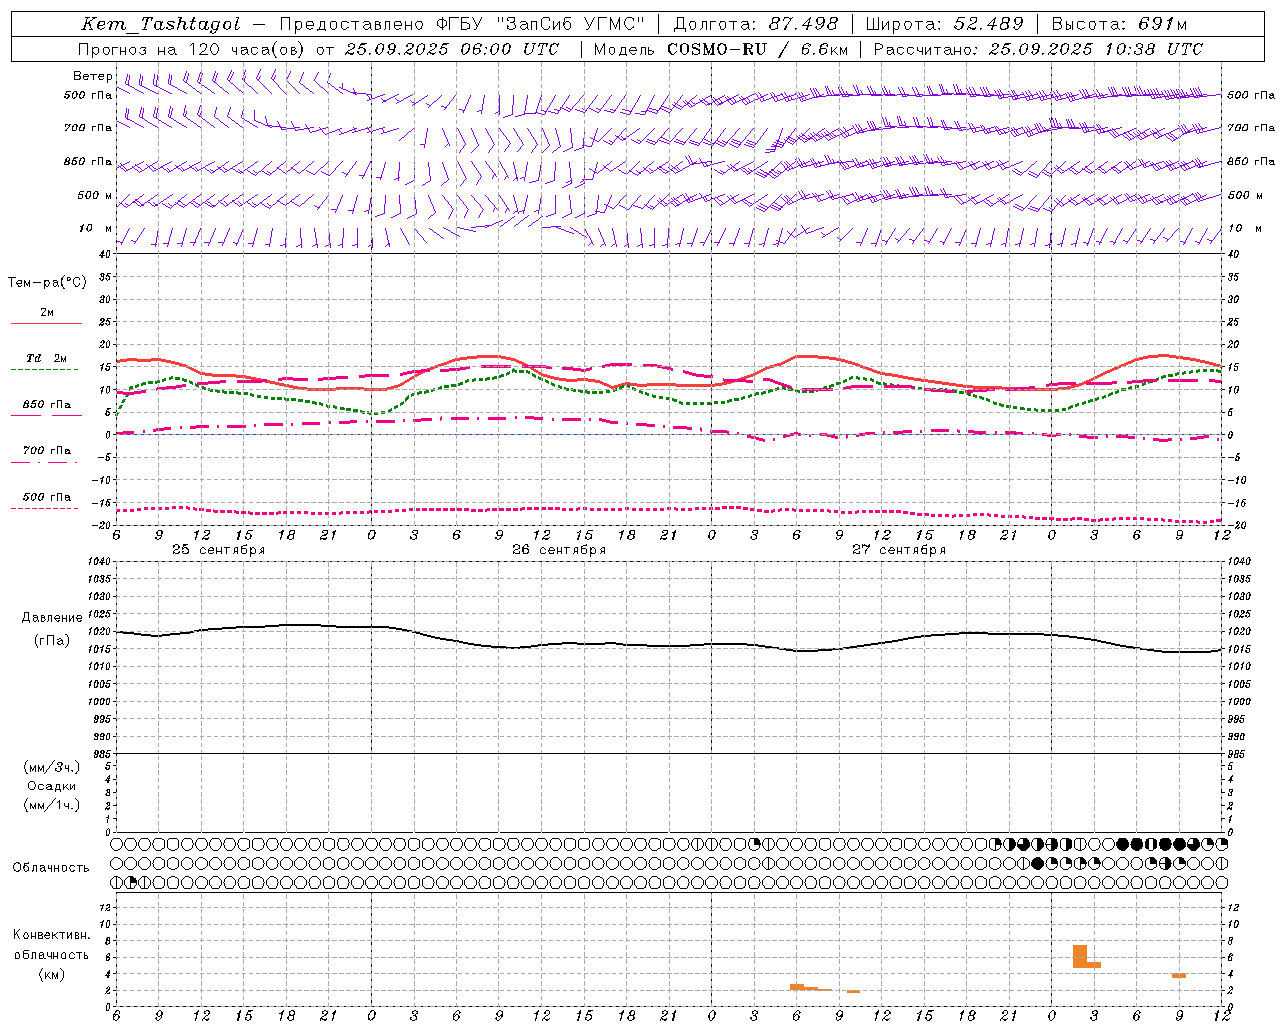Click the right-side 10 м wind label
The image size is (1280, 1024).
pos(1245,228)
